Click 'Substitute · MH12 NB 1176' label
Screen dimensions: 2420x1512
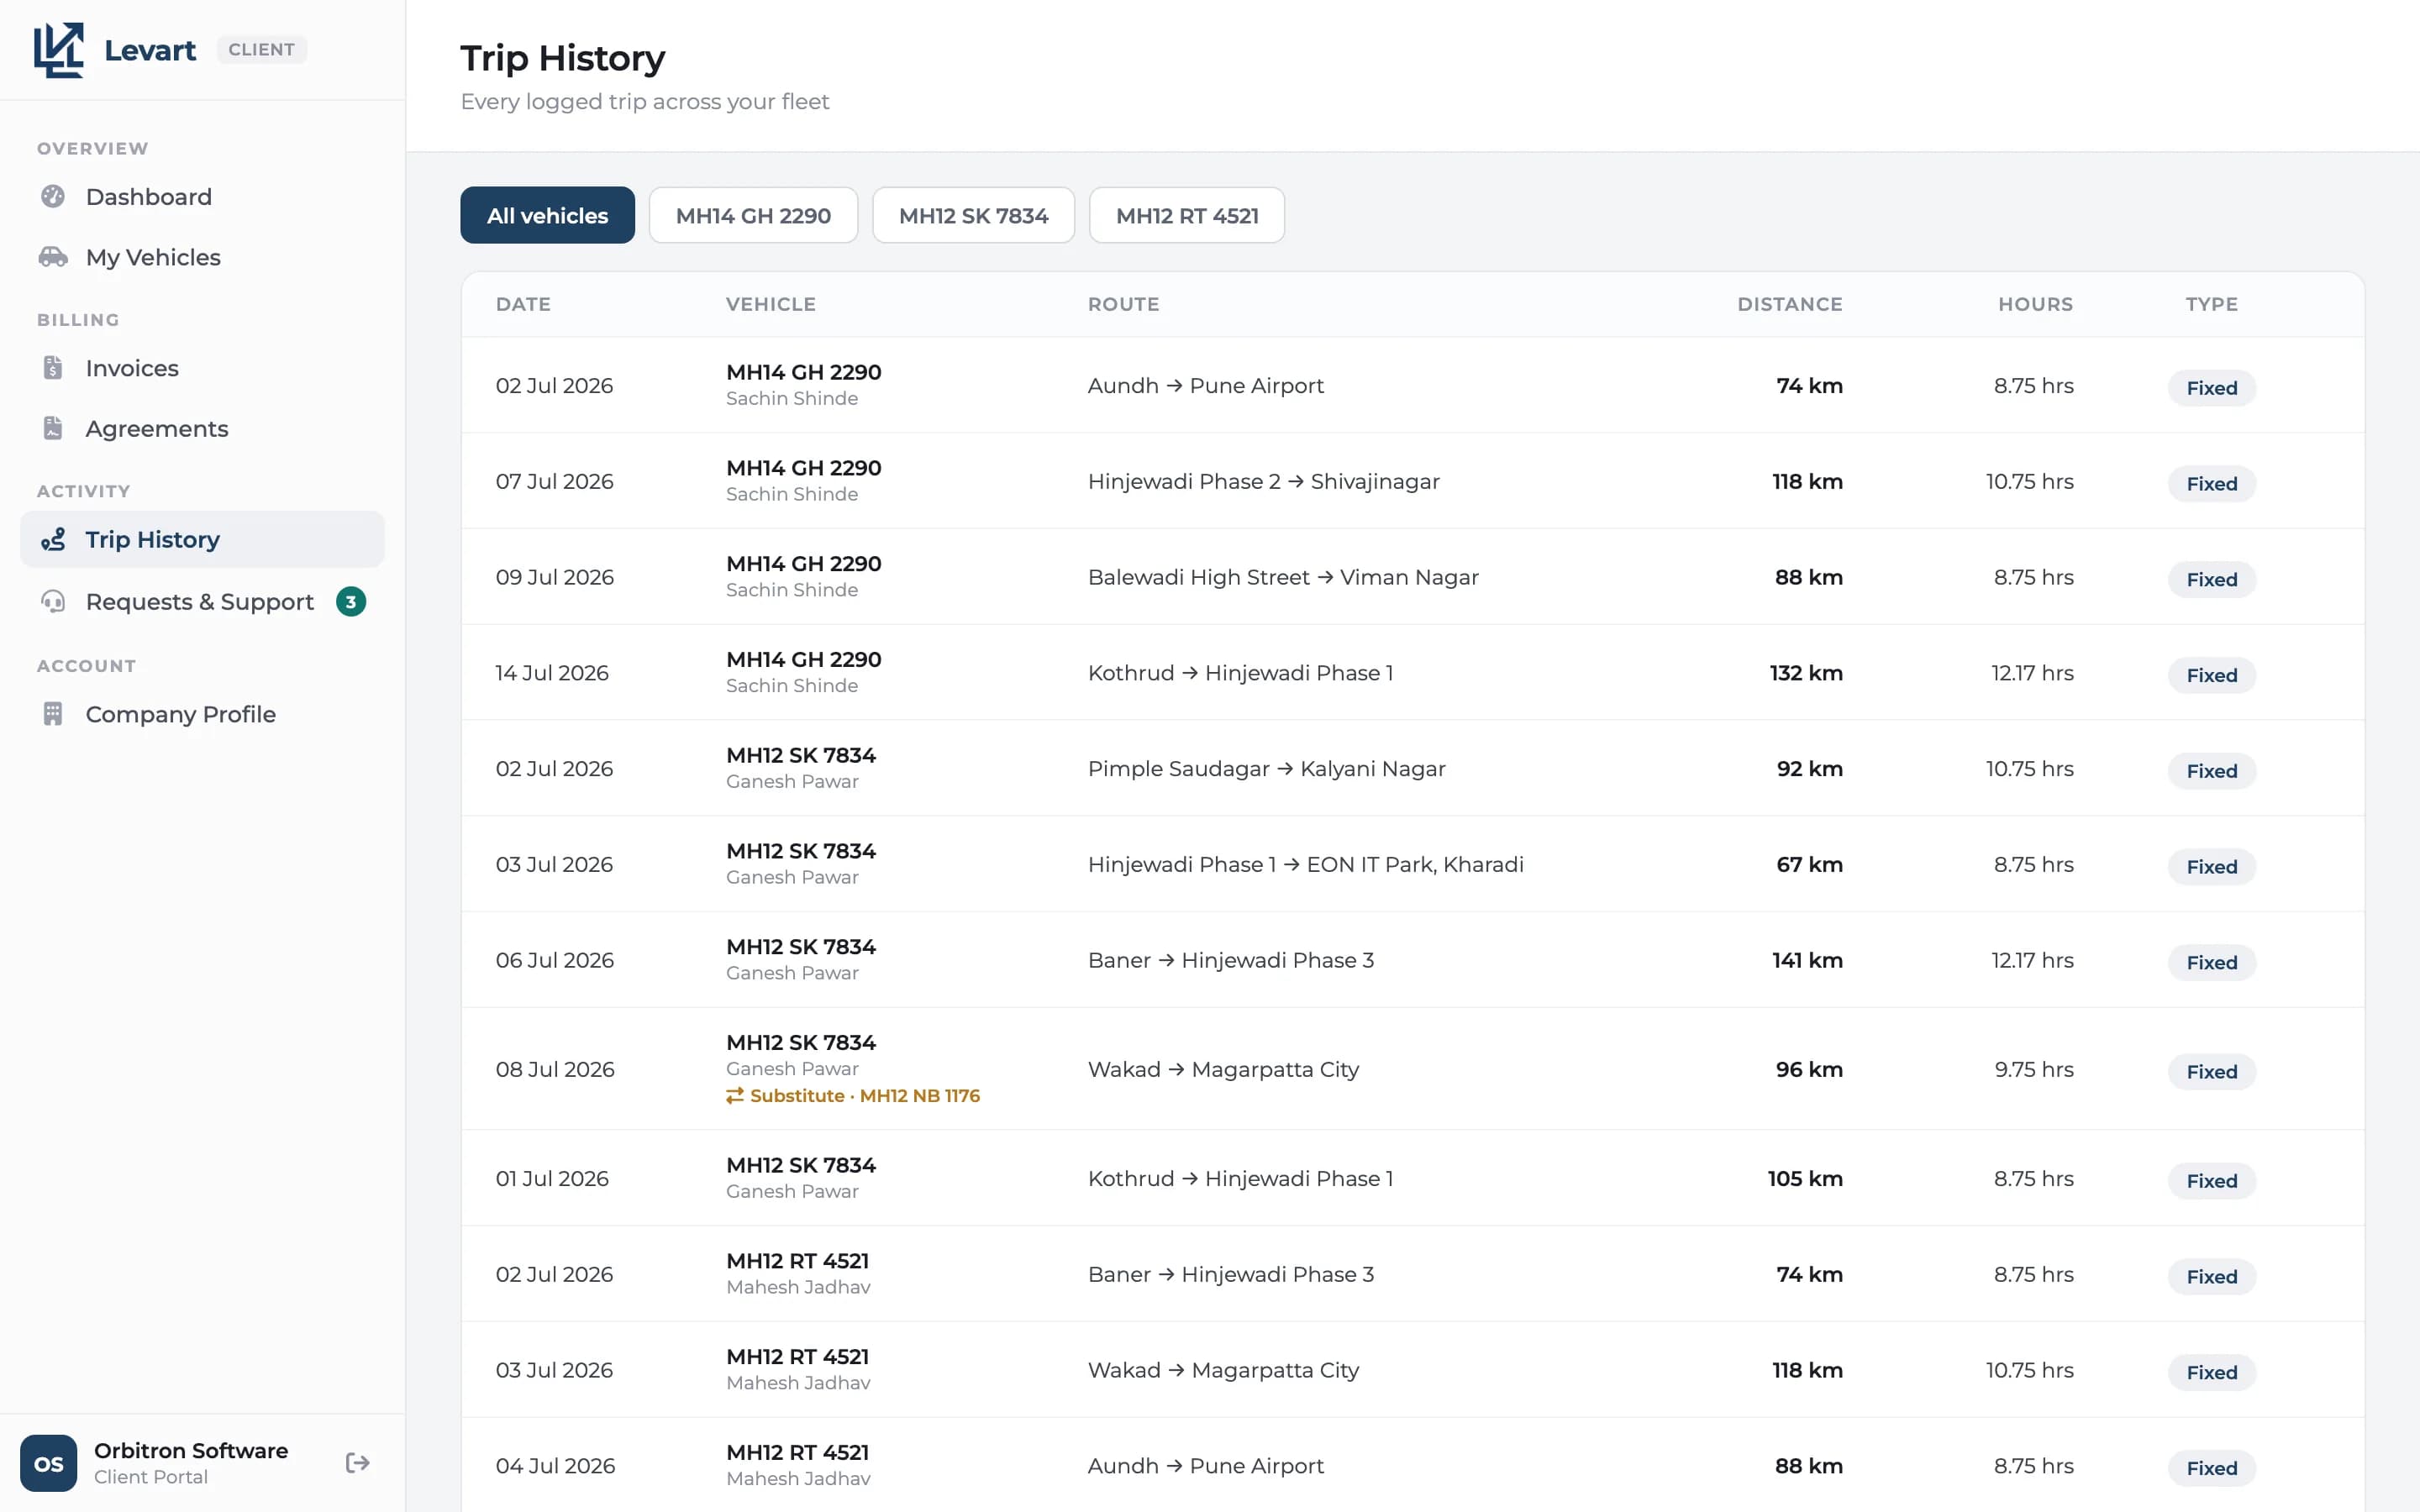coord(864,1096)
